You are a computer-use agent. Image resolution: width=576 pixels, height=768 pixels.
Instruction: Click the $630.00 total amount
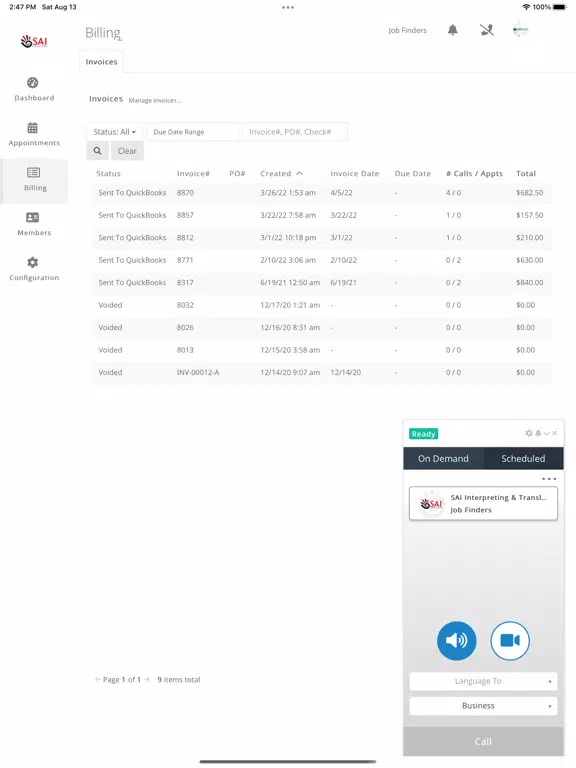[529, 260]
